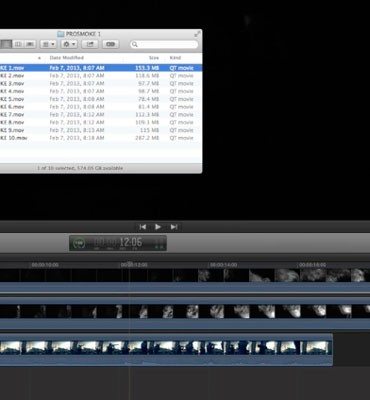Screen dimensions: 370x400
Task: Select the 115 MB movie file row
Action: (x=101, y=130)
